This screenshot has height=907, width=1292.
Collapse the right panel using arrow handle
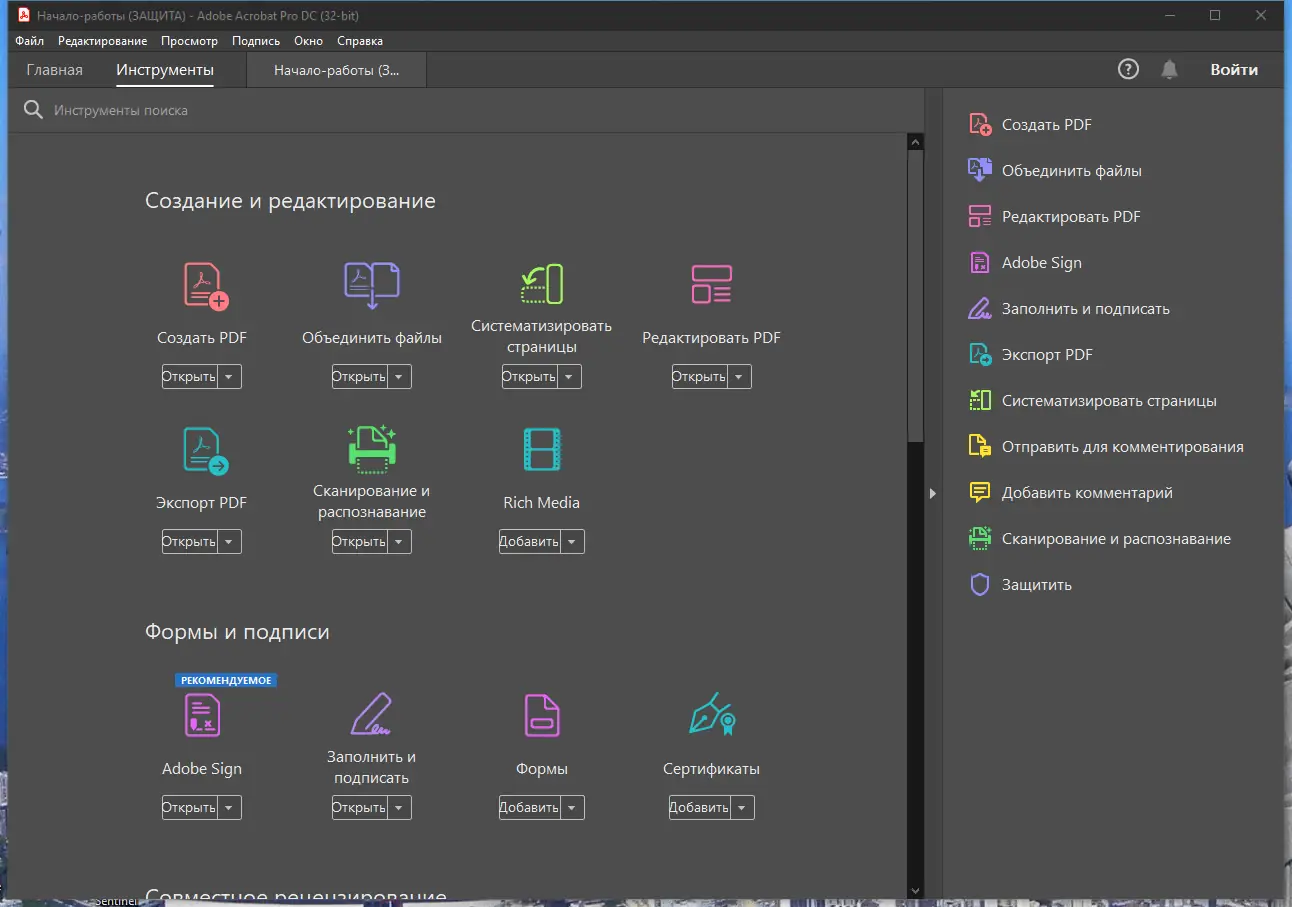click(932, 493)
